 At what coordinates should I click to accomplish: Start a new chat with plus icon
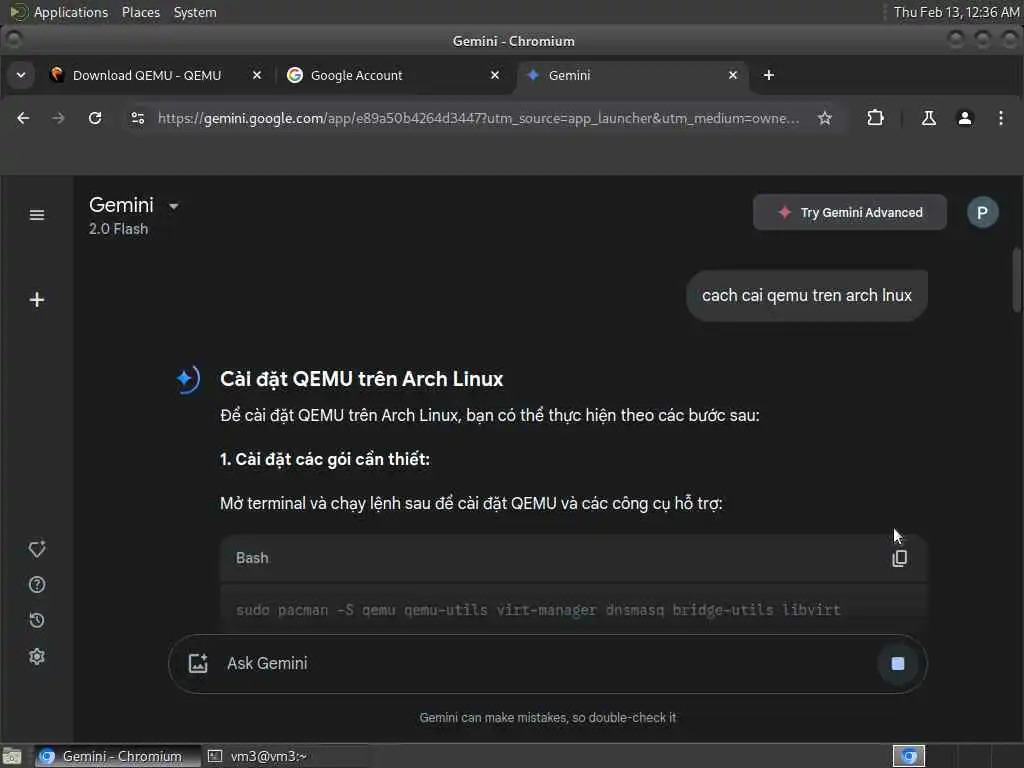point(37,300)
